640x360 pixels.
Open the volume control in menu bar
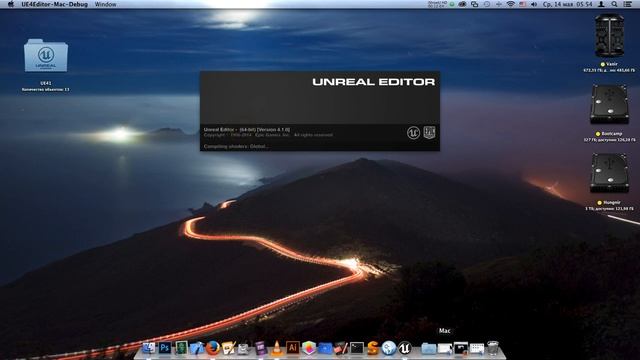534,4
